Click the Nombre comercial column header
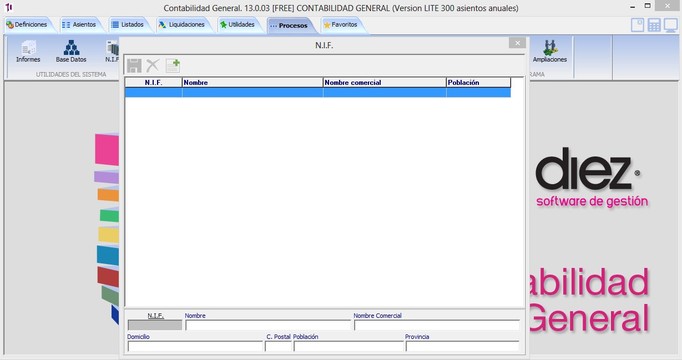This screenshot has height=360, width=682. tap(384, 83)
